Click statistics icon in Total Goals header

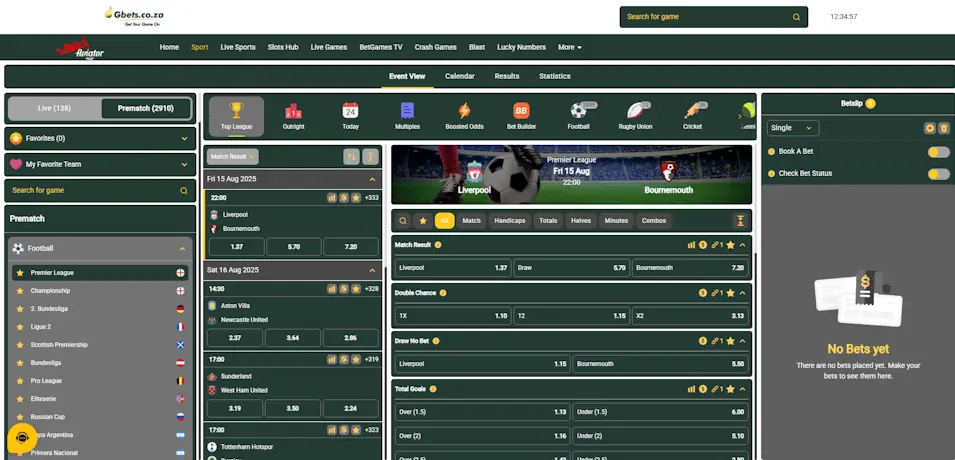691,389
